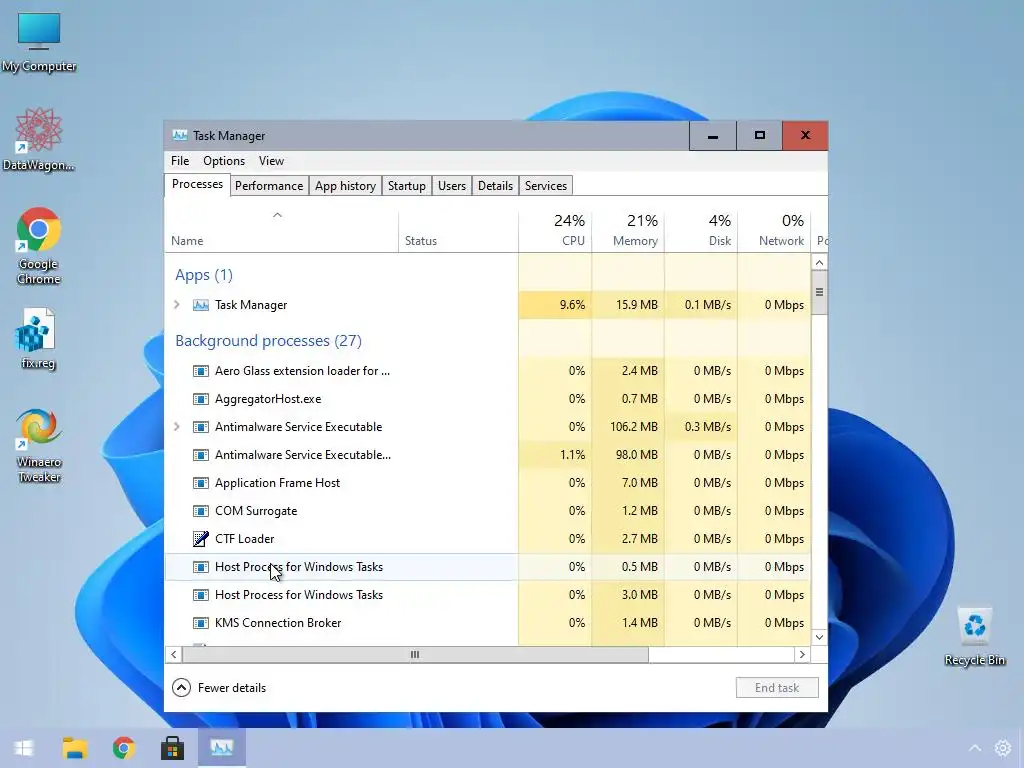
Task: Click AggregatorHost.exe process icon
Action: click(200, 399)
